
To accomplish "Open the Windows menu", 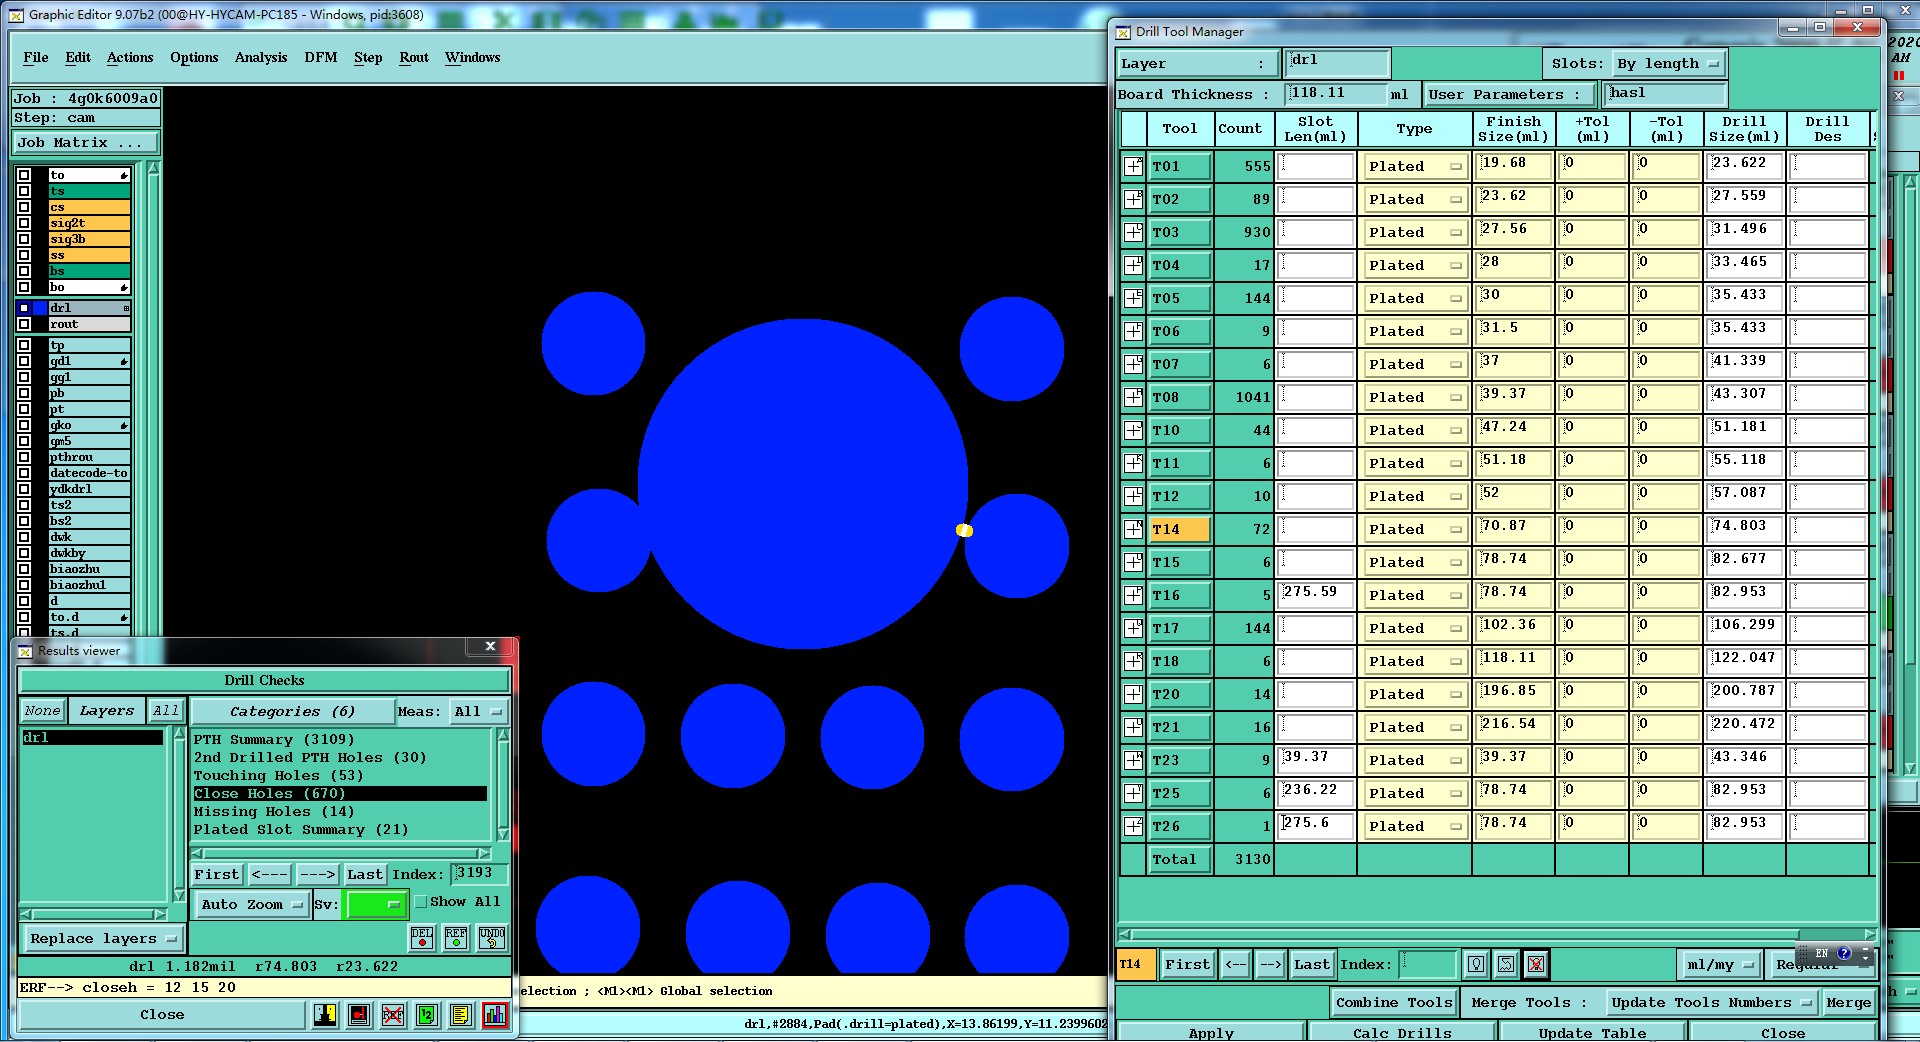I will click(x=472, y=57).
